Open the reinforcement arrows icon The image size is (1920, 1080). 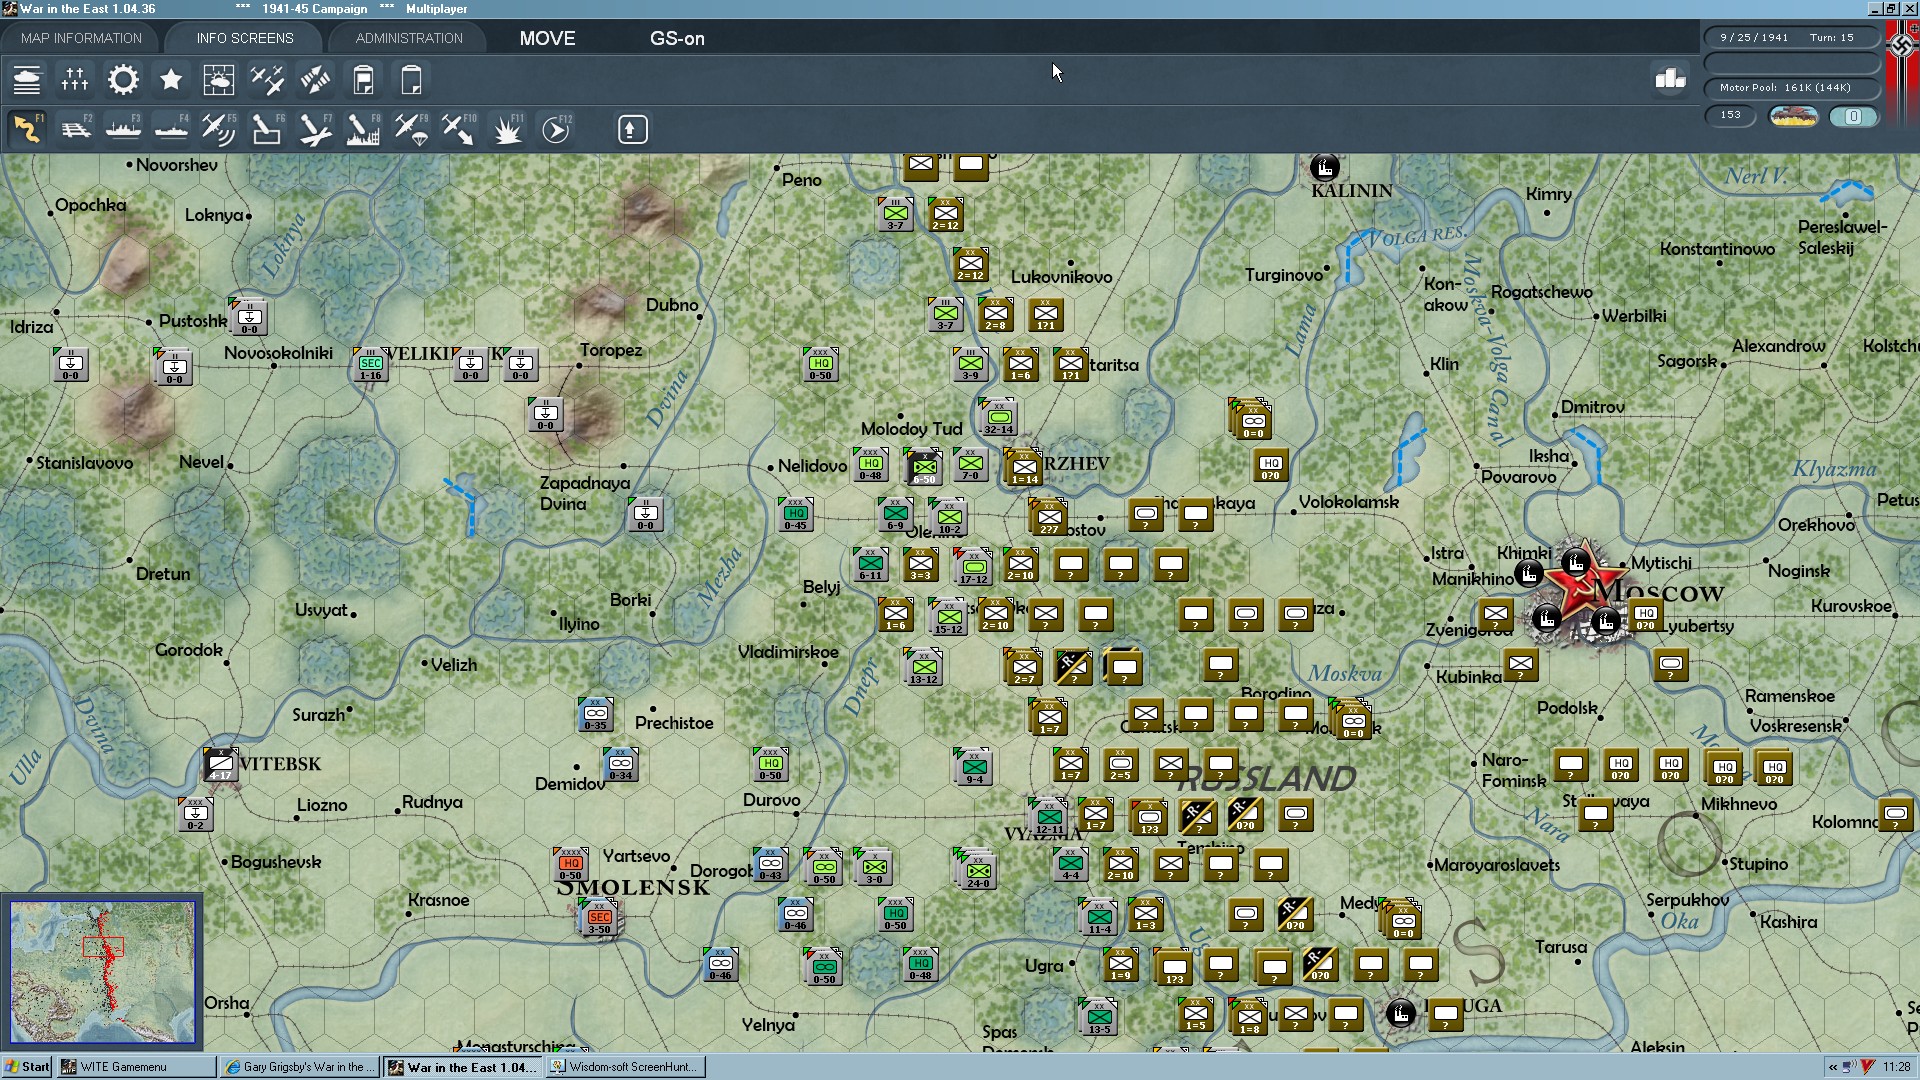[x=315, y=79]
